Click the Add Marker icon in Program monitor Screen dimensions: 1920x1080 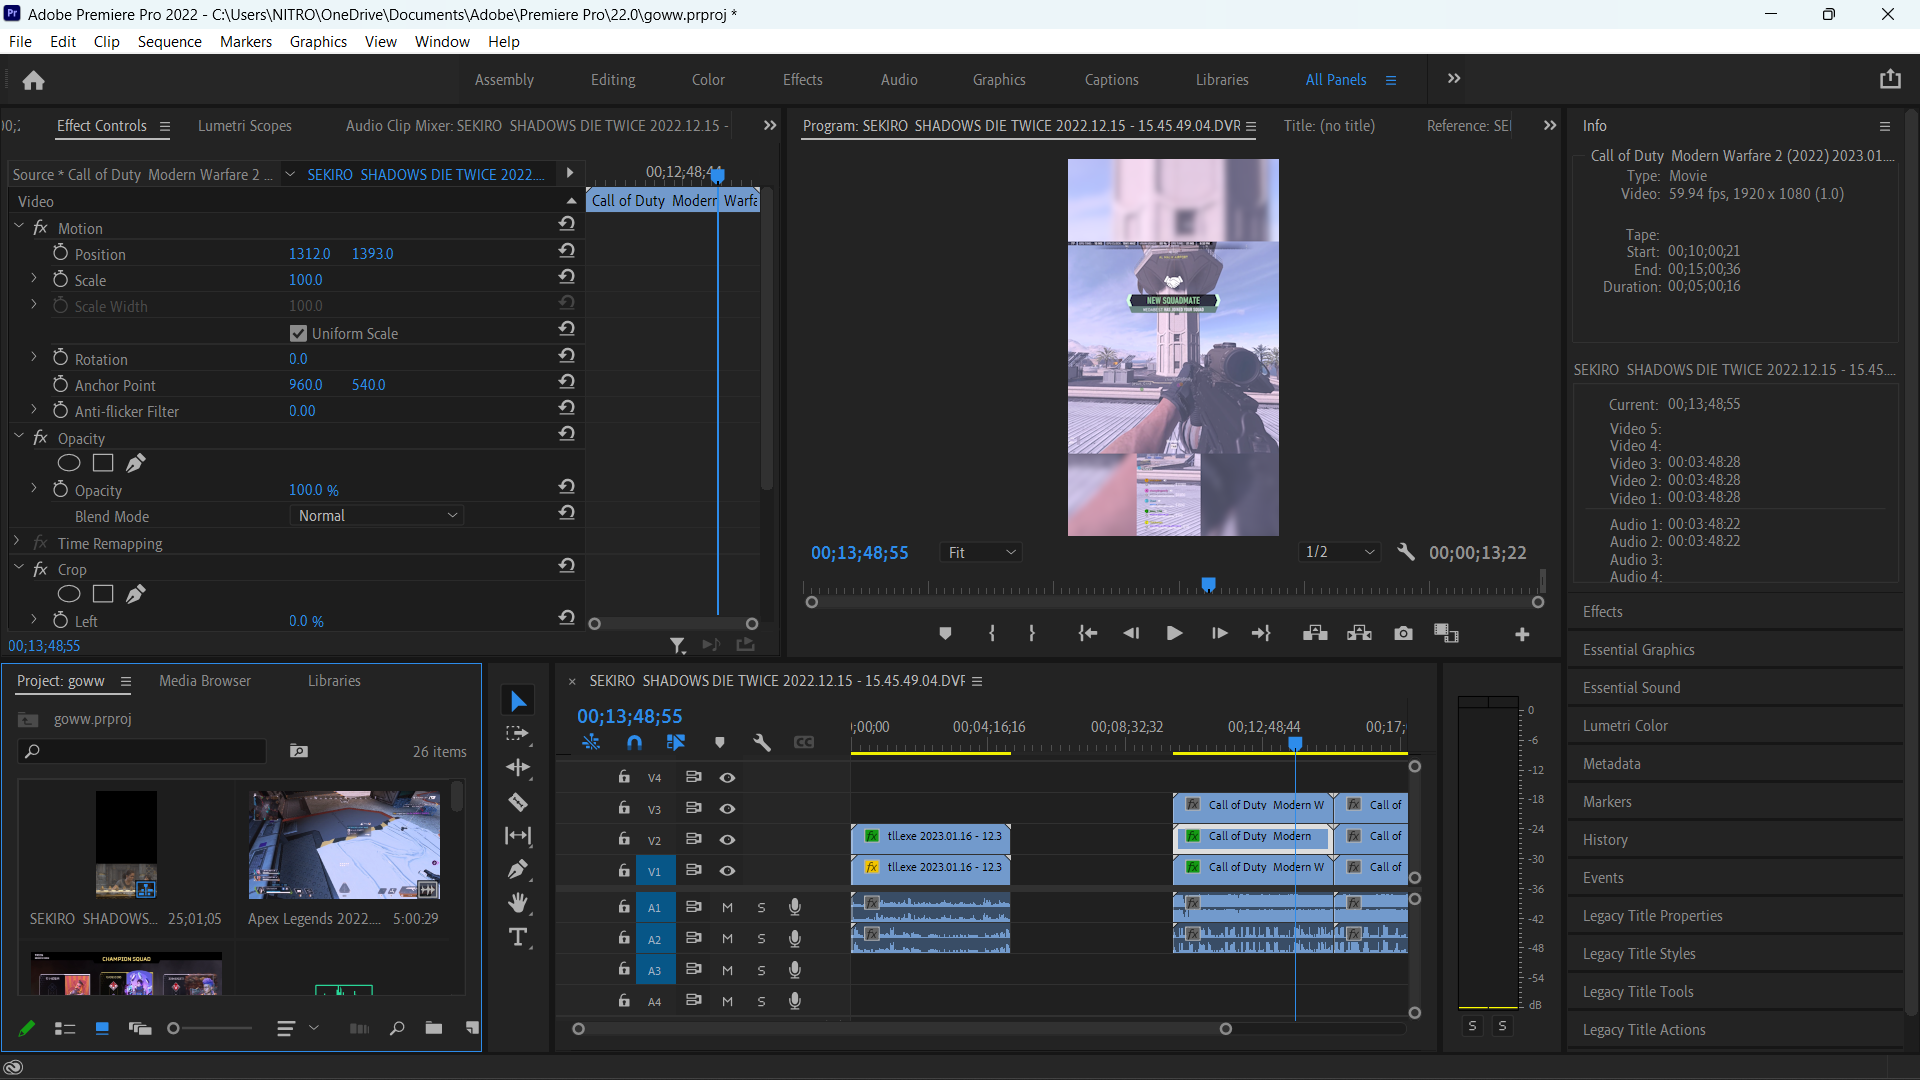click(x=945, y=633)
